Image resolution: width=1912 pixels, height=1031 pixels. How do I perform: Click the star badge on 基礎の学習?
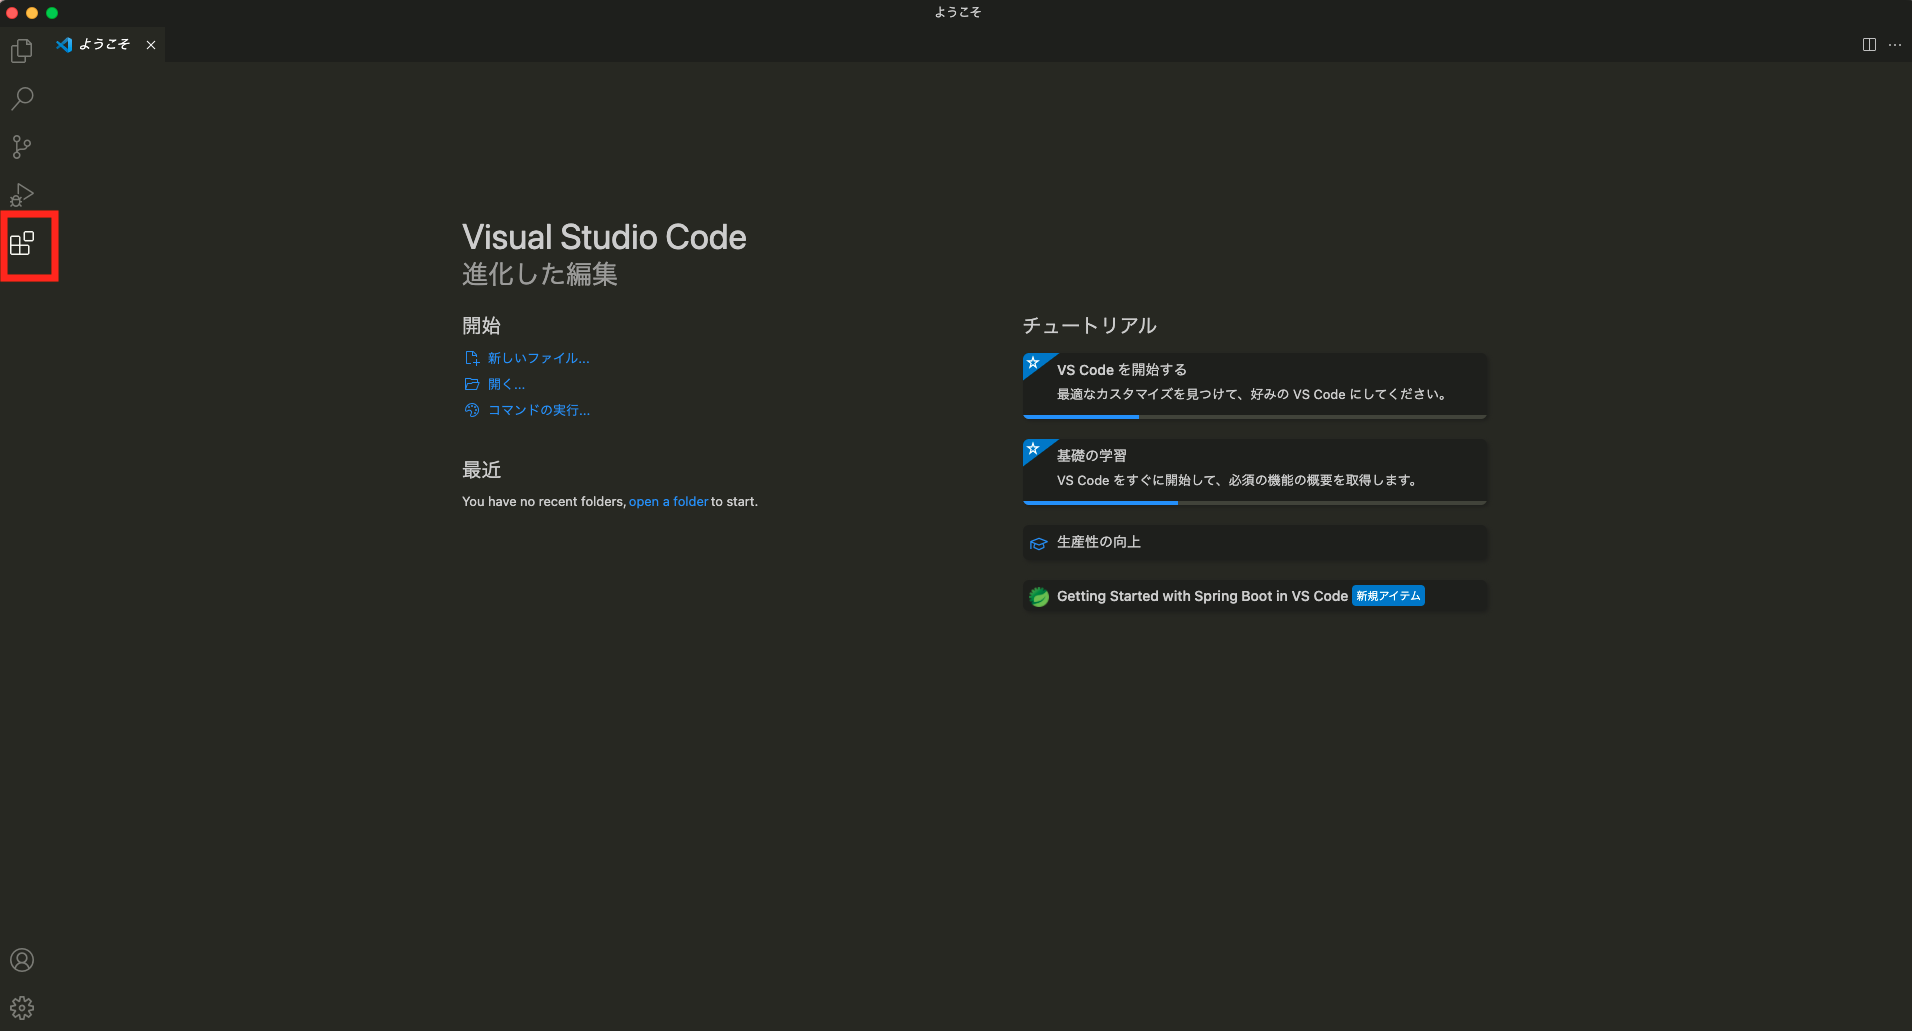tap(1034, 449)
